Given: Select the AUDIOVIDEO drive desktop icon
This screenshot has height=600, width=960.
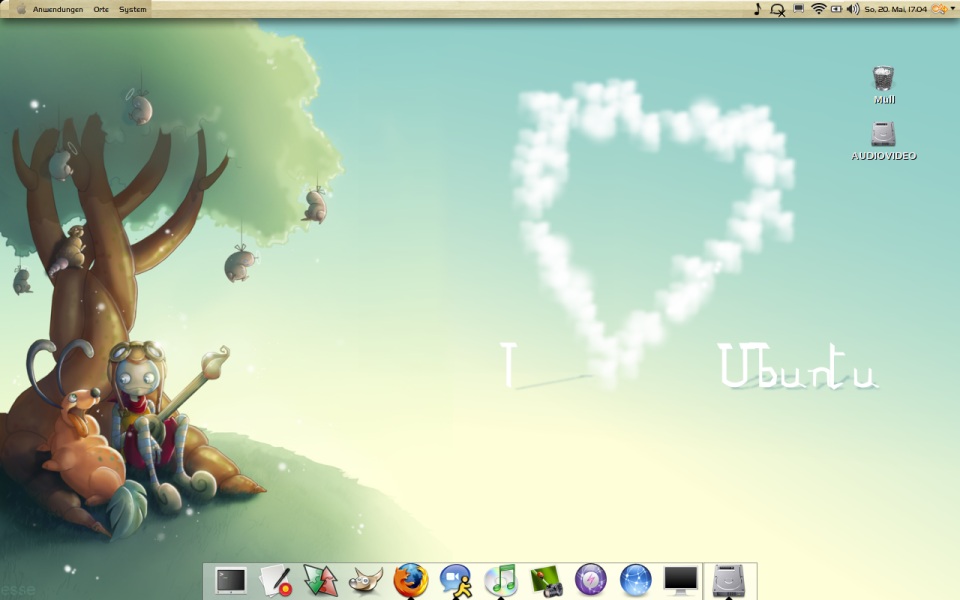Looking at the screenshot, I should click(883, 134).
